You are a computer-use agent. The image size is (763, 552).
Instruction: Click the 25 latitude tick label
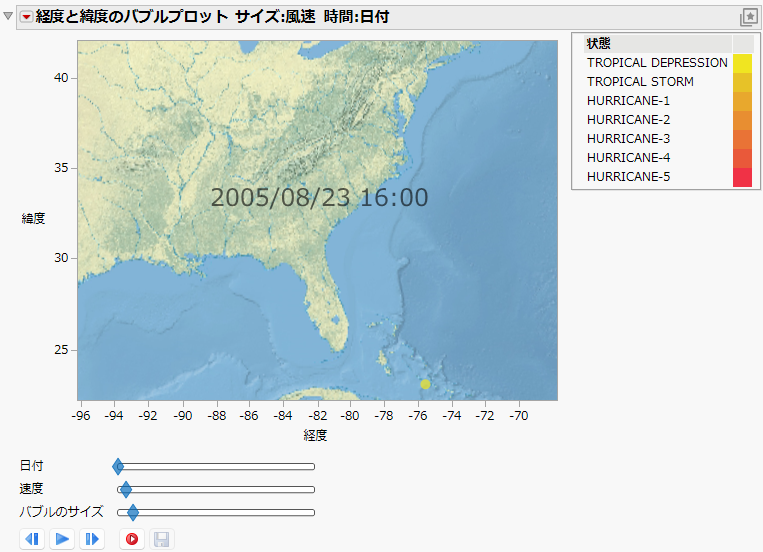pyautogui.click(x=61, y=350)
